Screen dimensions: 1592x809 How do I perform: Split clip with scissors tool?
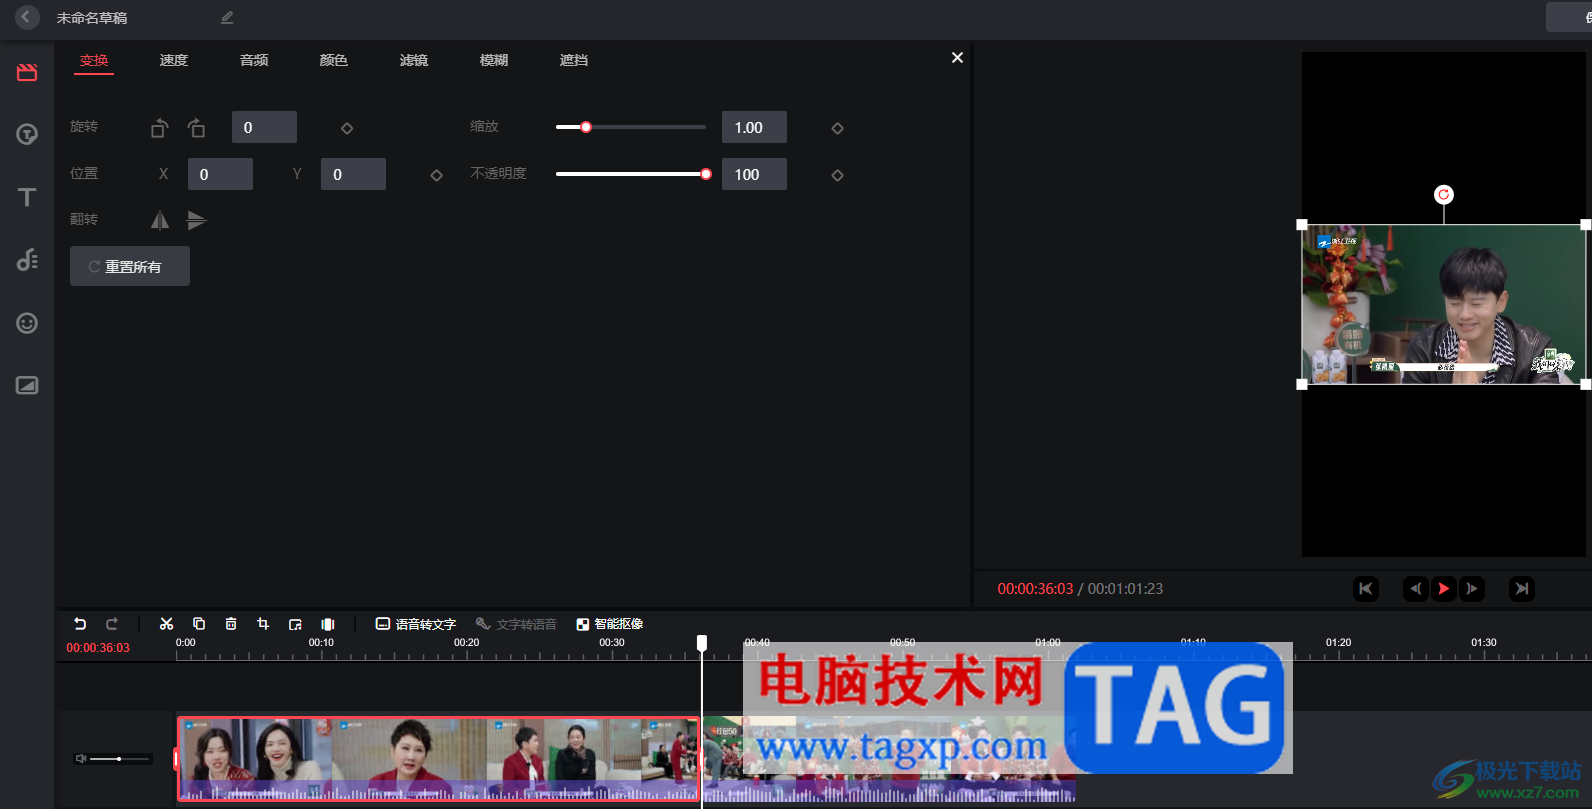[x=166, y=624]
